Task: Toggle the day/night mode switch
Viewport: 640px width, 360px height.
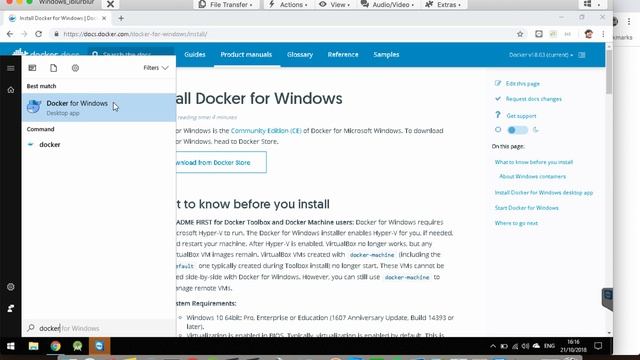Action: click(517, 130)
